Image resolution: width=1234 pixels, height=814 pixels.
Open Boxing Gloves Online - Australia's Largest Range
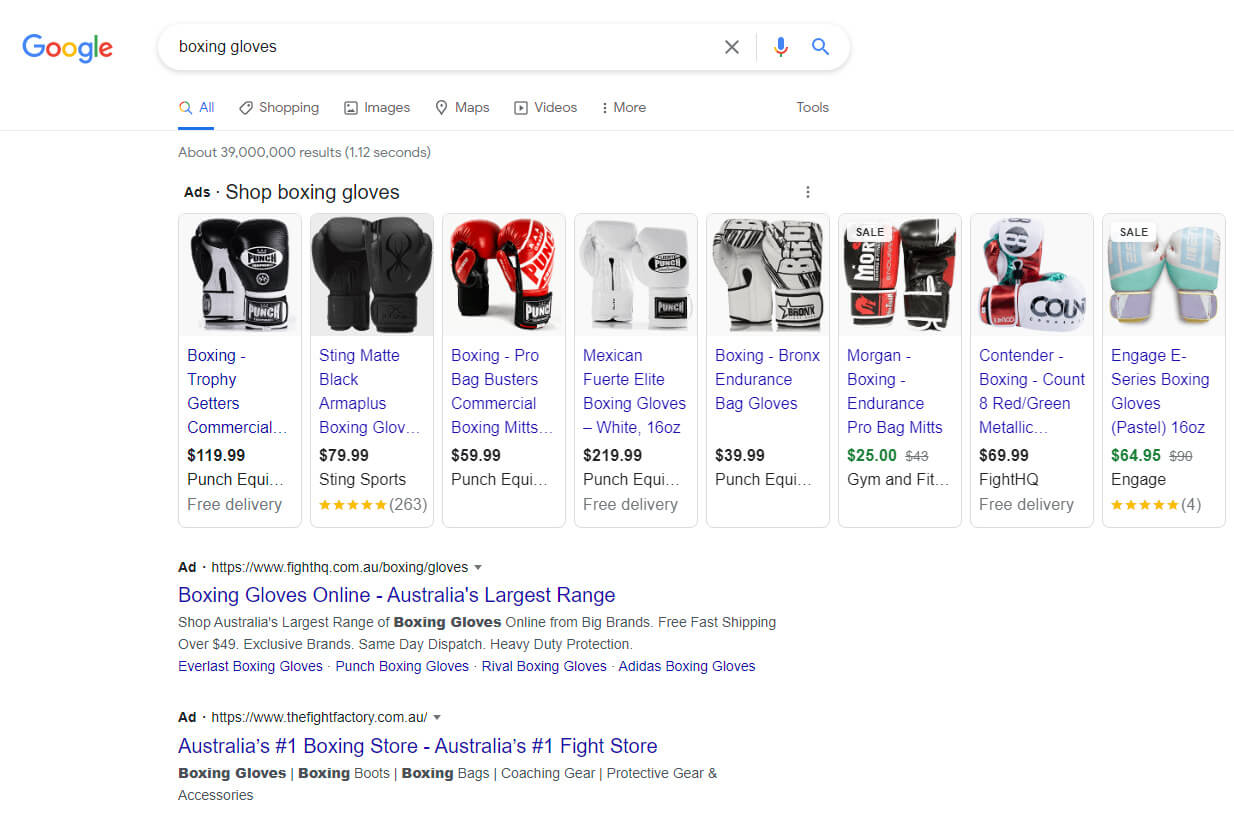pyautogui.click(x=396, y=595)
